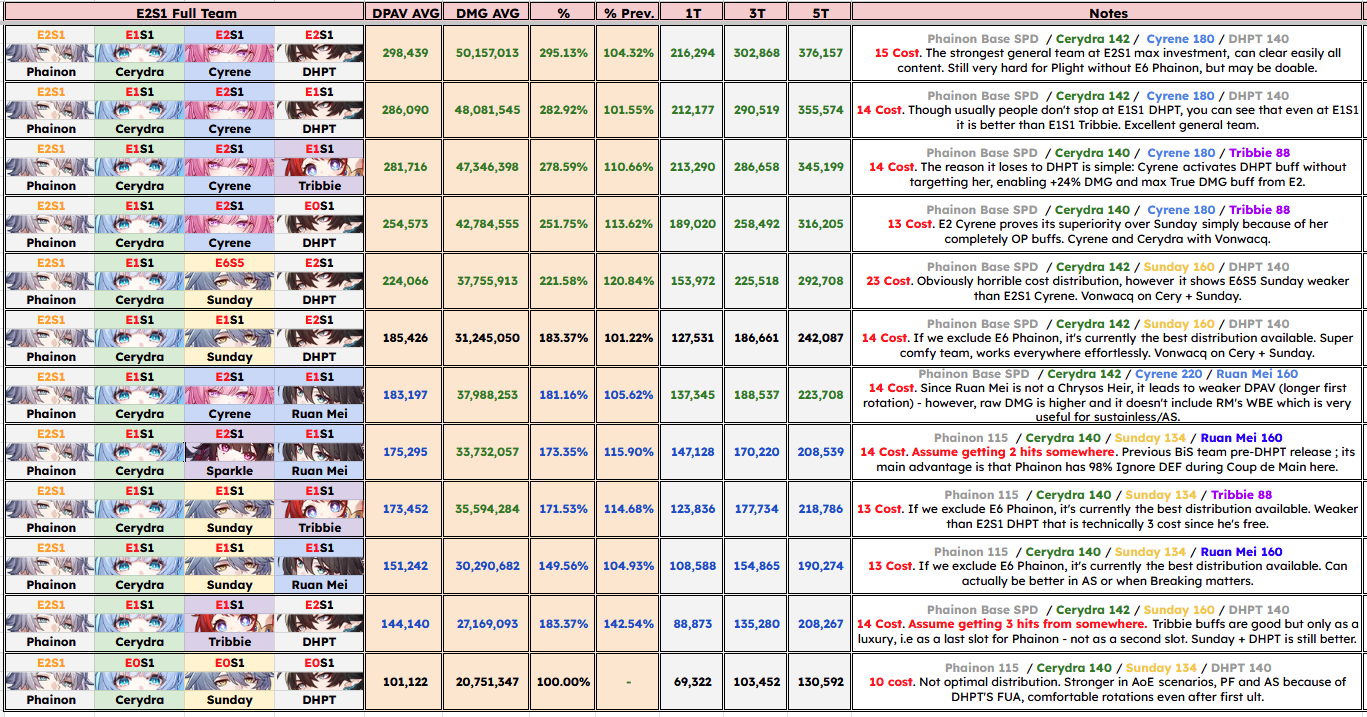The image size is (1367, 717).
Task: Select the 5T value 130,592
Action: coord(819,680)
